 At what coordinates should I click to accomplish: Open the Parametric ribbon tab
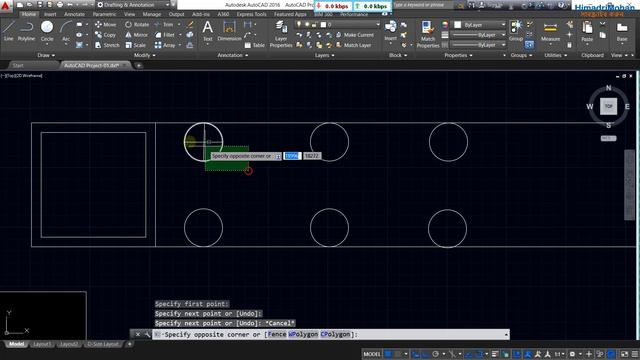click(104, 14)
